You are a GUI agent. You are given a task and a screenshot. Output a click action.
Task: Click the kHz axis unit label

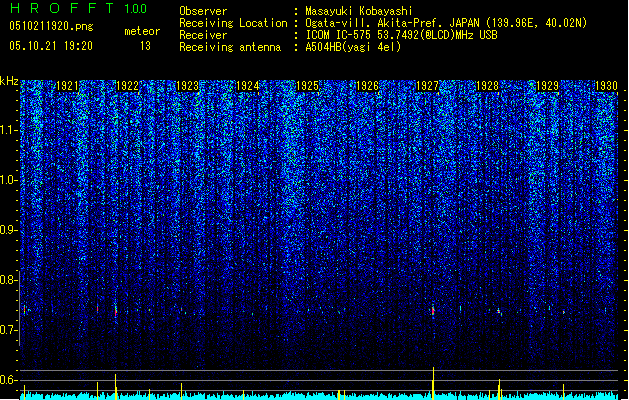9,81
